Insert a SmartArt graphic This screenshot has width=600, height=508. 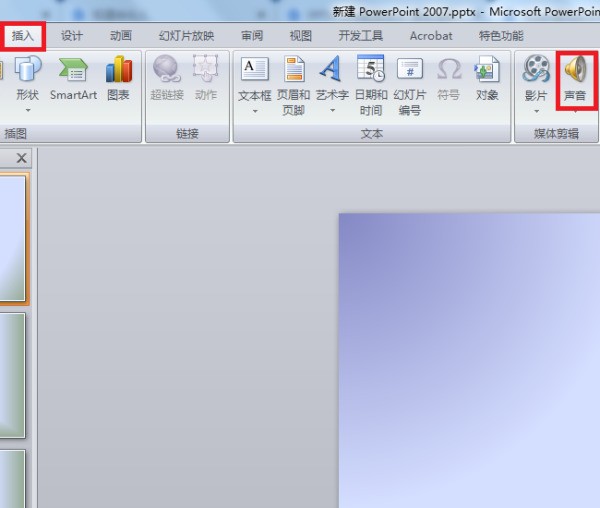73,78
